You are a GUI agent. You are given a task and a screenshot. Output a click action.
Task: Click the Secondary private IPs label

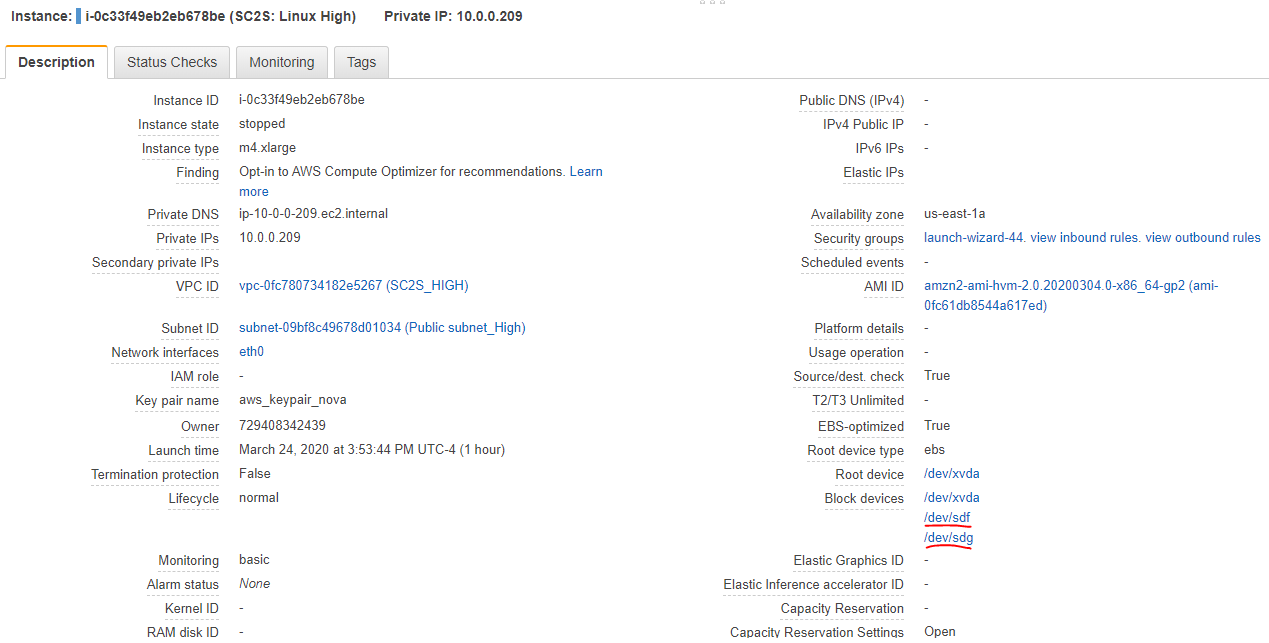click(x=155, y=263)
